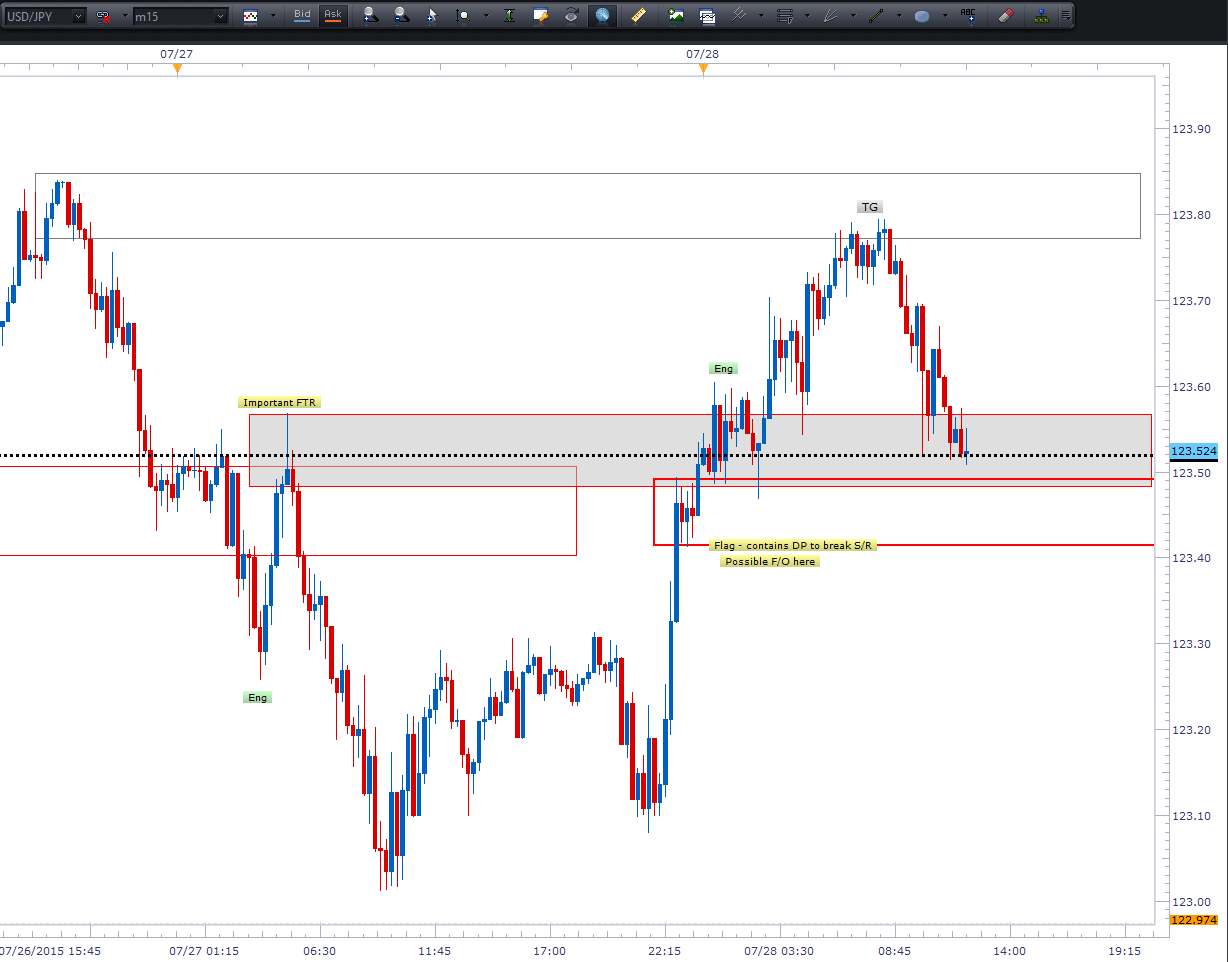Click the add image snapshot icon
The height and width of the screenshot is (962, 1228).
pos(677,16)
